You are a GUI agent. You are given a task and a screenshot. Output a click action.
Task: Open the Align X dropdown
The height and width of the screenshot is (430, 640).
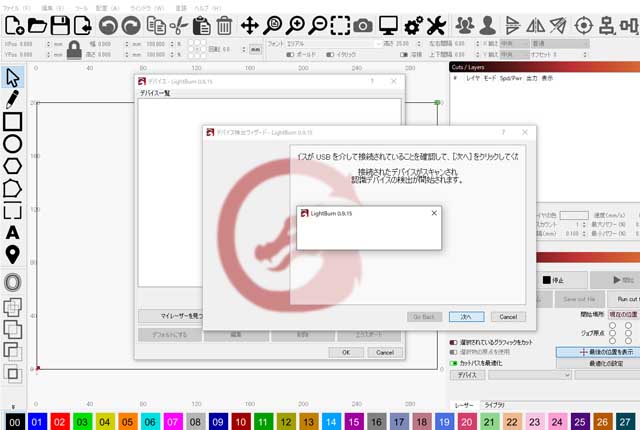[x=515, y=44]
